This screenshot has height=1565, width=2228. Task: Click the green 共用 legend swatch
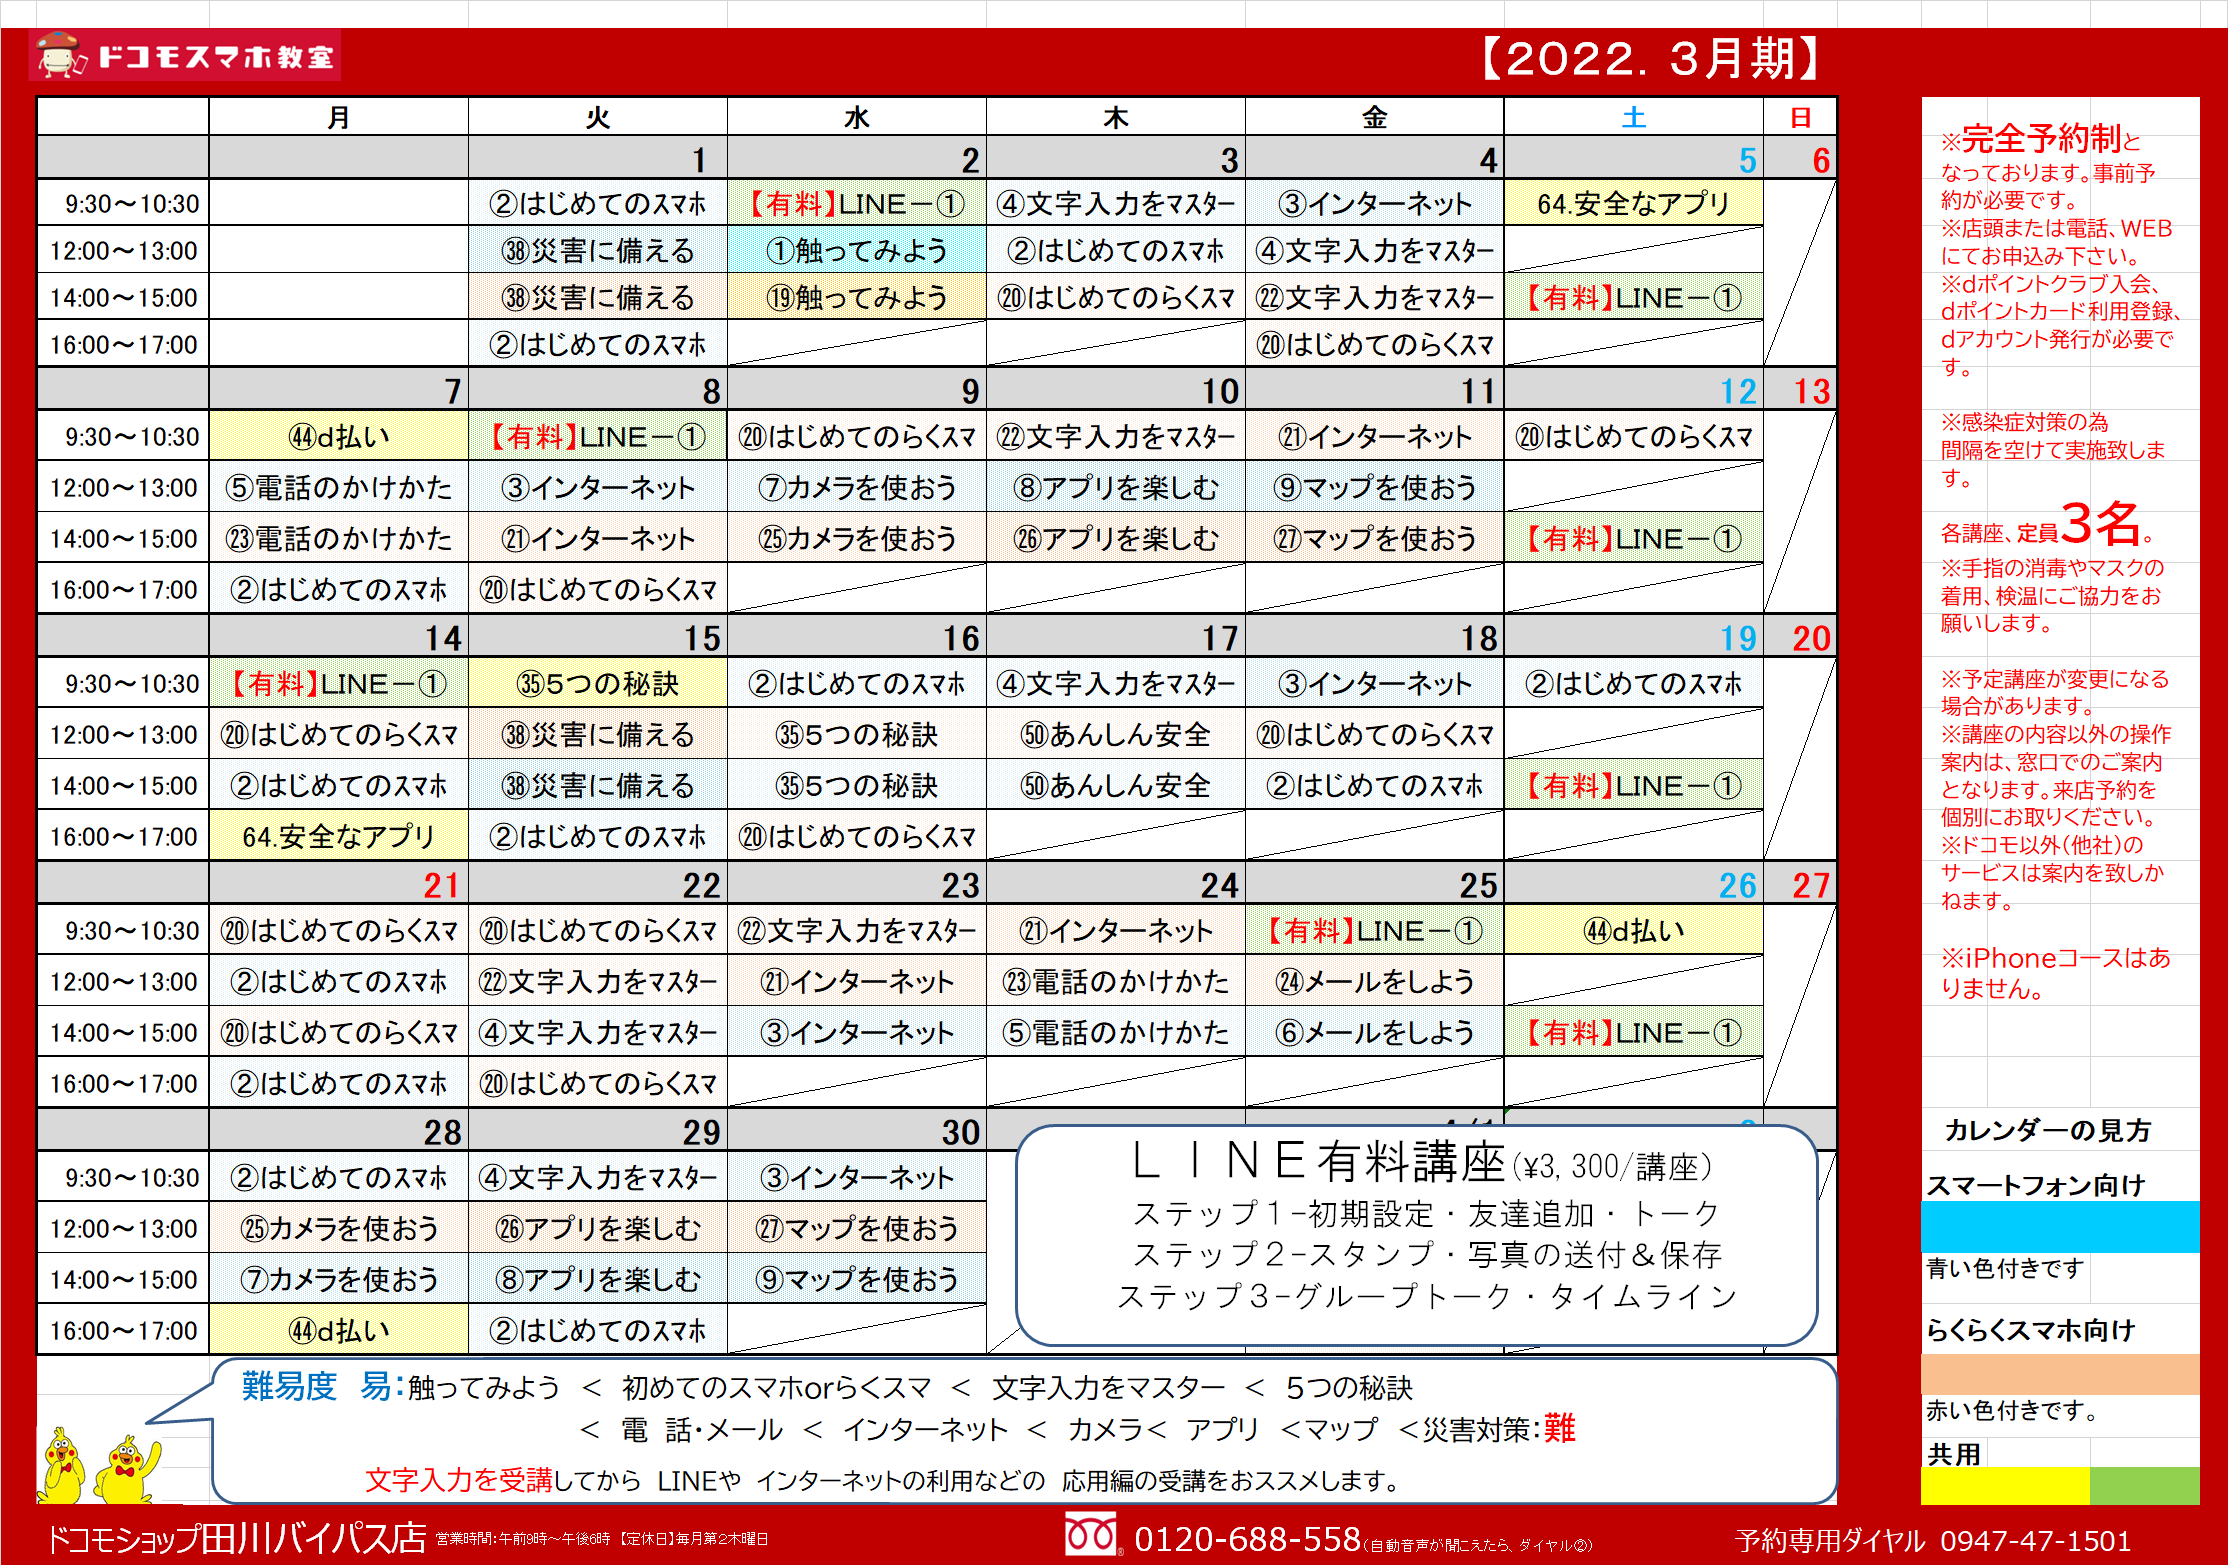tap(2144, 1485)
